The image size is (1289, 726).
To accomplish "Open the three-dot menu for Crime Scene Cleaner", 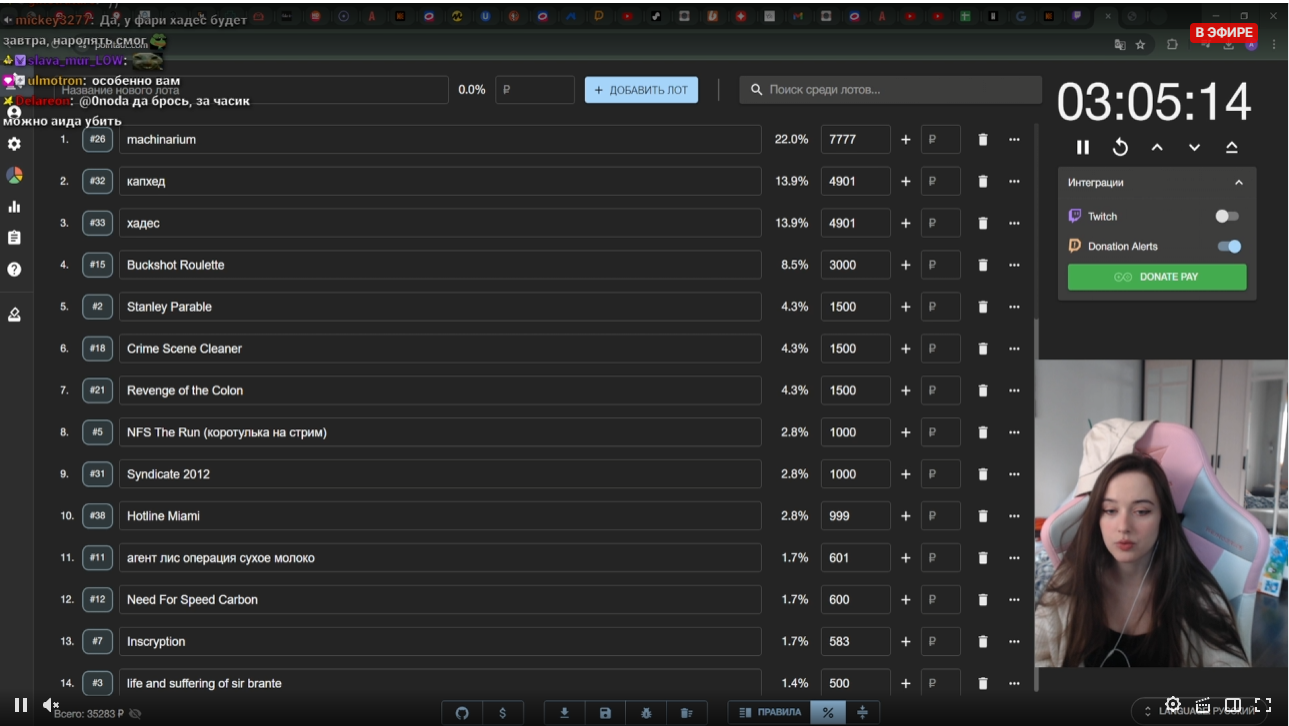I will (1014, 349).
